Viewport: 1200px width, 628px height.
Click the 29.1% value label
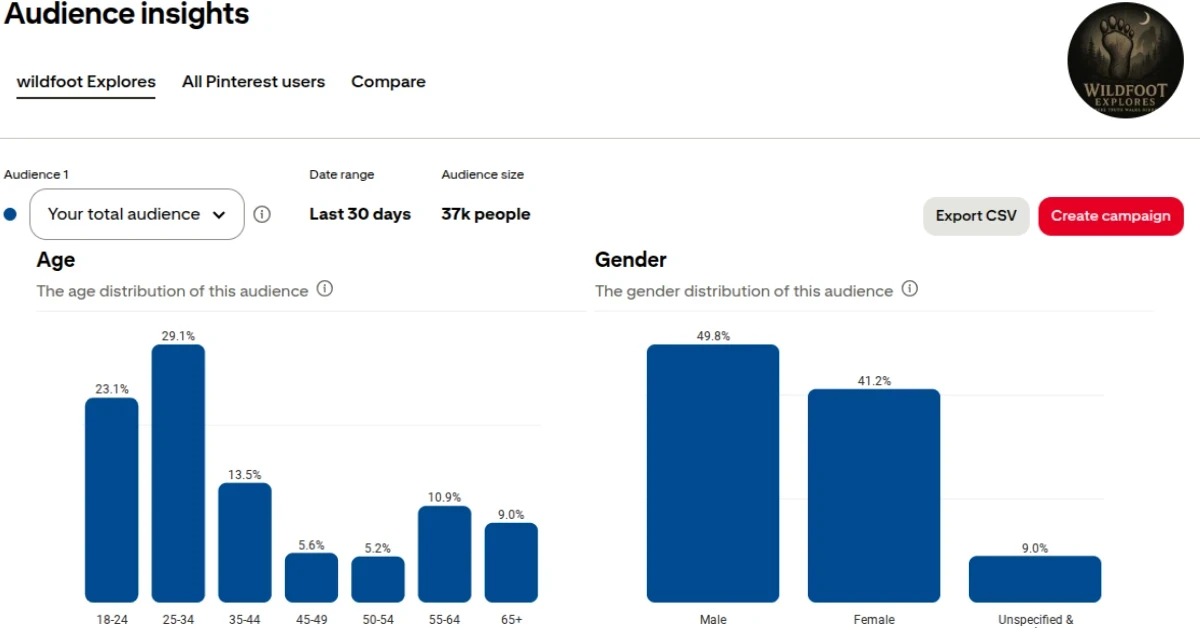[x=178, y=336]
